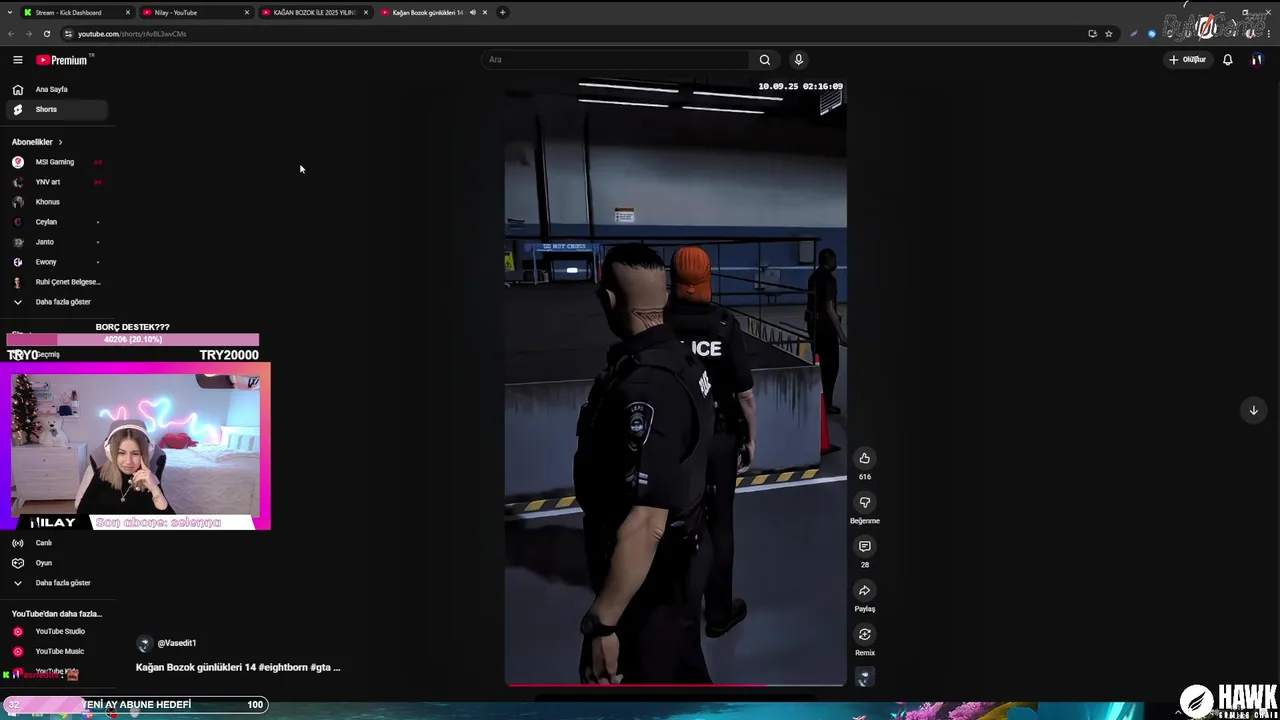1280x720 pixels.
Task: Click the blue circular extension icon
Action: pyautogui.click(x=1152, y=34)
